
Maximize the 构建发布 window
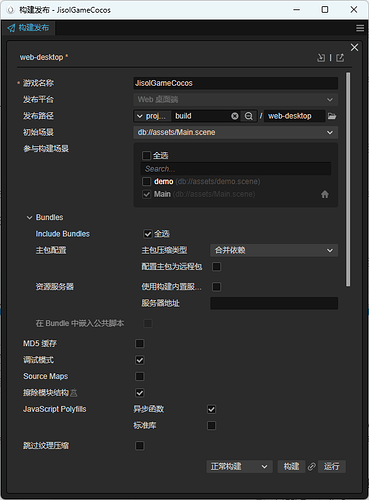(x=325, y=10)
